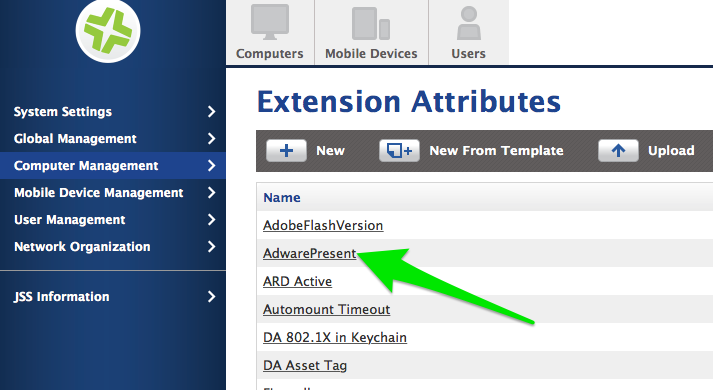Expand the JSS Information chevron
The image size is (713, 390).
point(211,296)
